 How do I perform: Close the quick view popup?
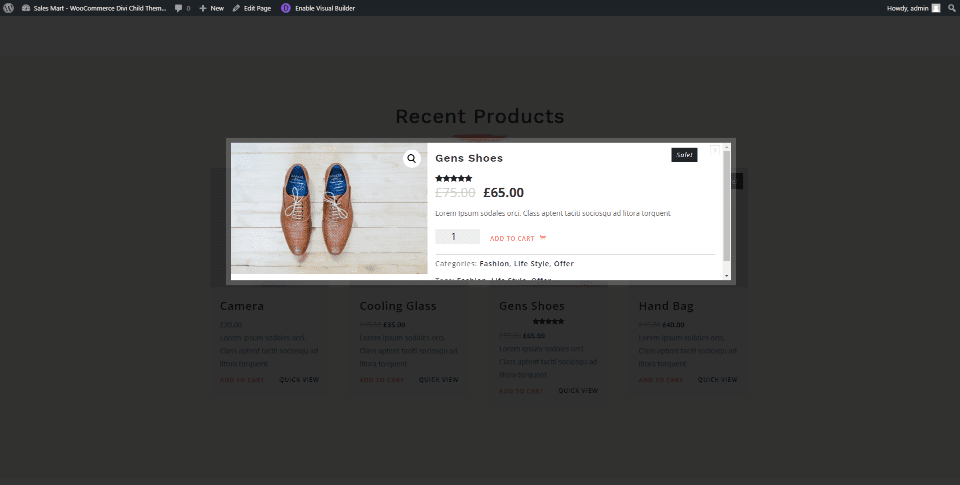(715, 150)
